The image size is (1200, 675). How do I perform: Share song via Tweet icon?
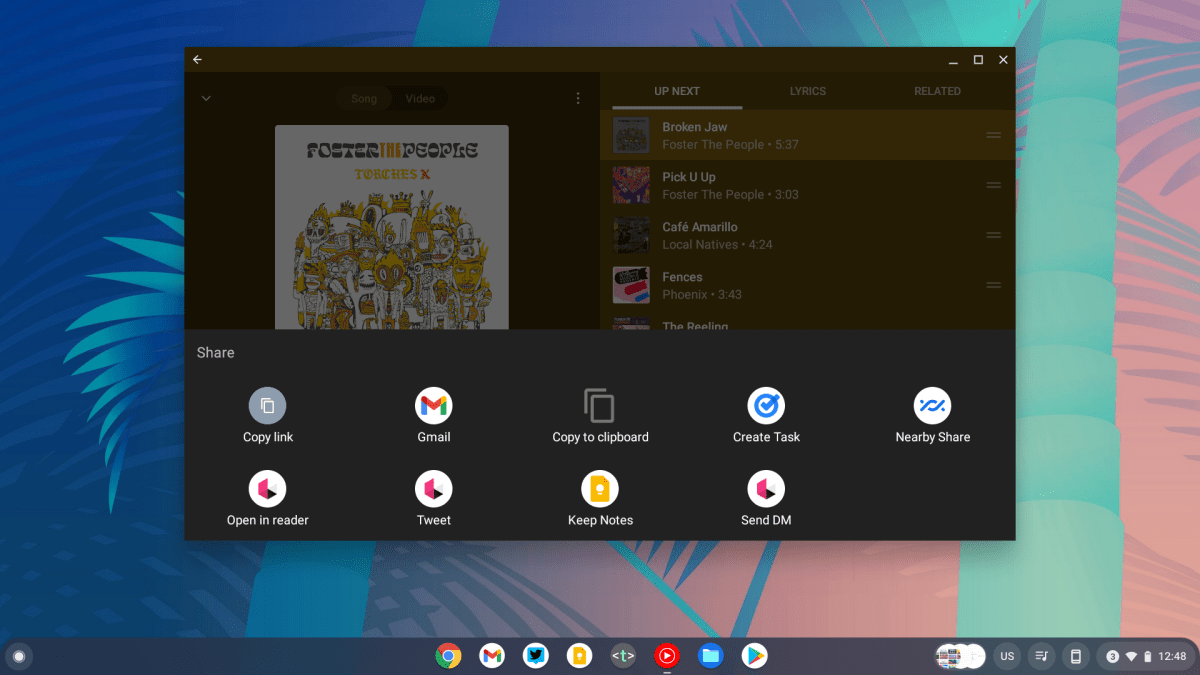(433, 489)
